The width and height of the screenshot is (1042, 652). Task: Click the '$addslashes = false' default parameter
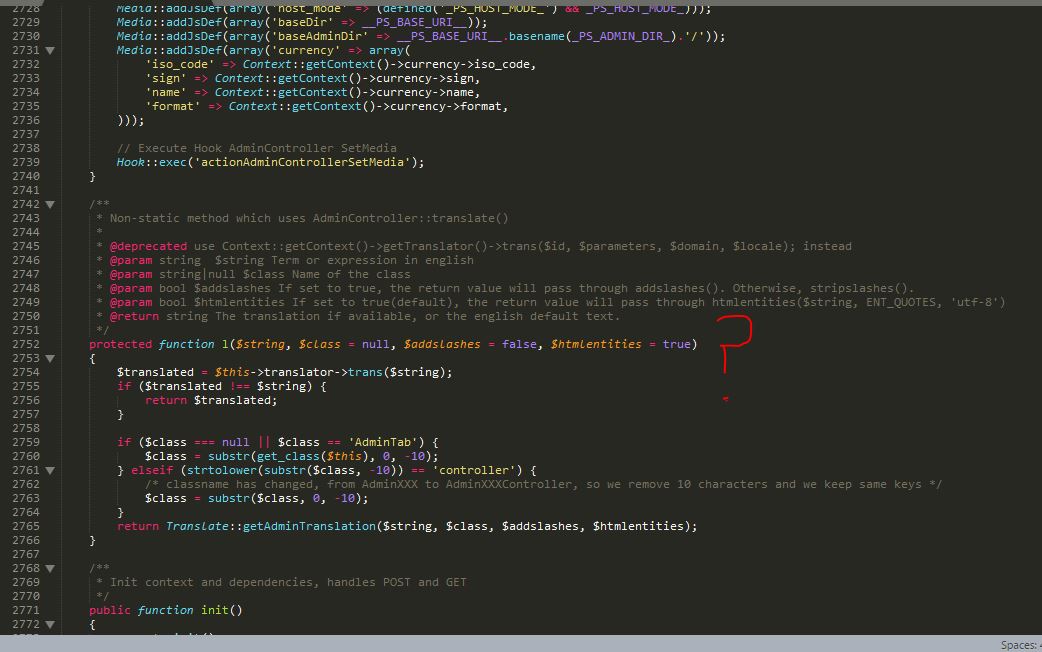coord(470,344)
